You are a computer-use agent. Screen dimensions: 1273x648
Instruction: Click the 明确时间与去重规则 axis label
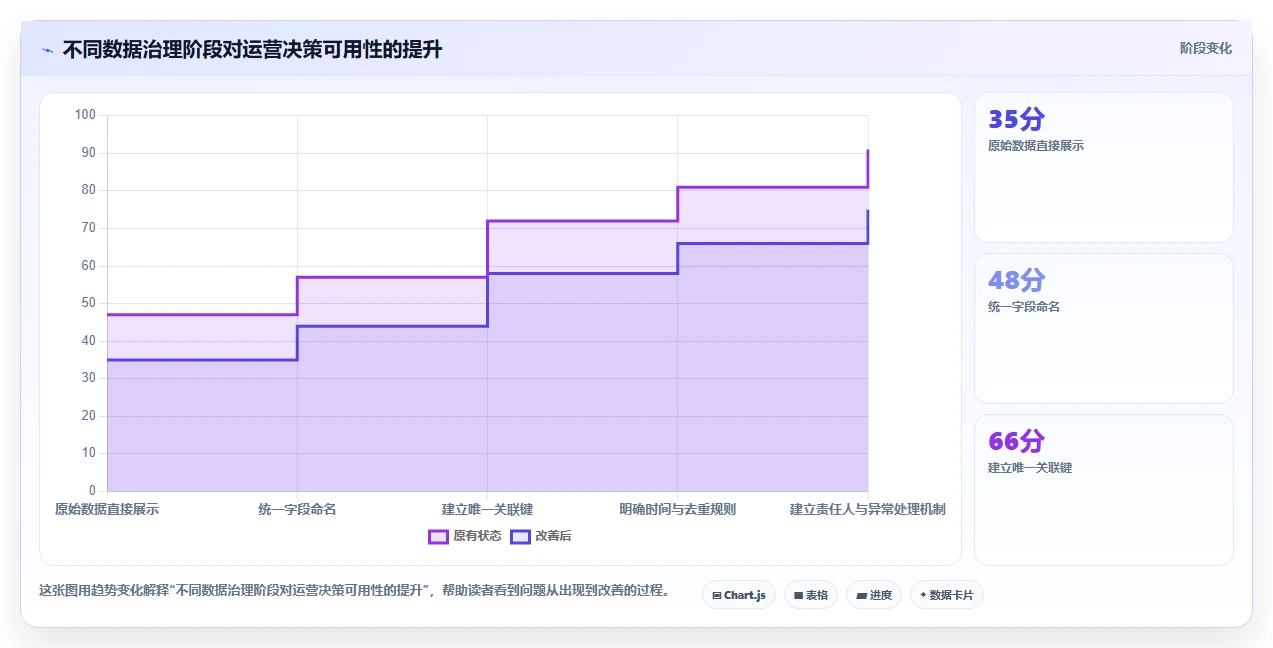[677, 509]
